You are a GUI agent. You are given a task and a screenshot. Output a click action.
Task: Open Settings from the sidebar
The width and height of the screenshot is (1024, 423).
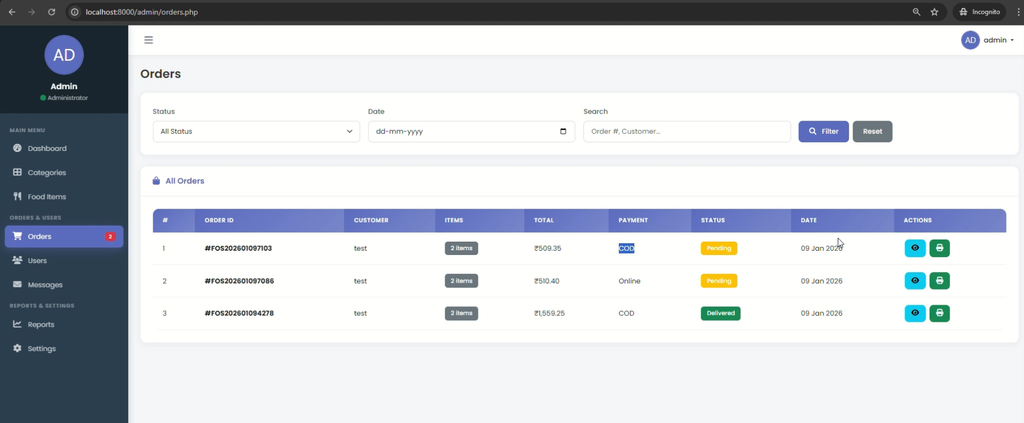(x=64, y=349)
